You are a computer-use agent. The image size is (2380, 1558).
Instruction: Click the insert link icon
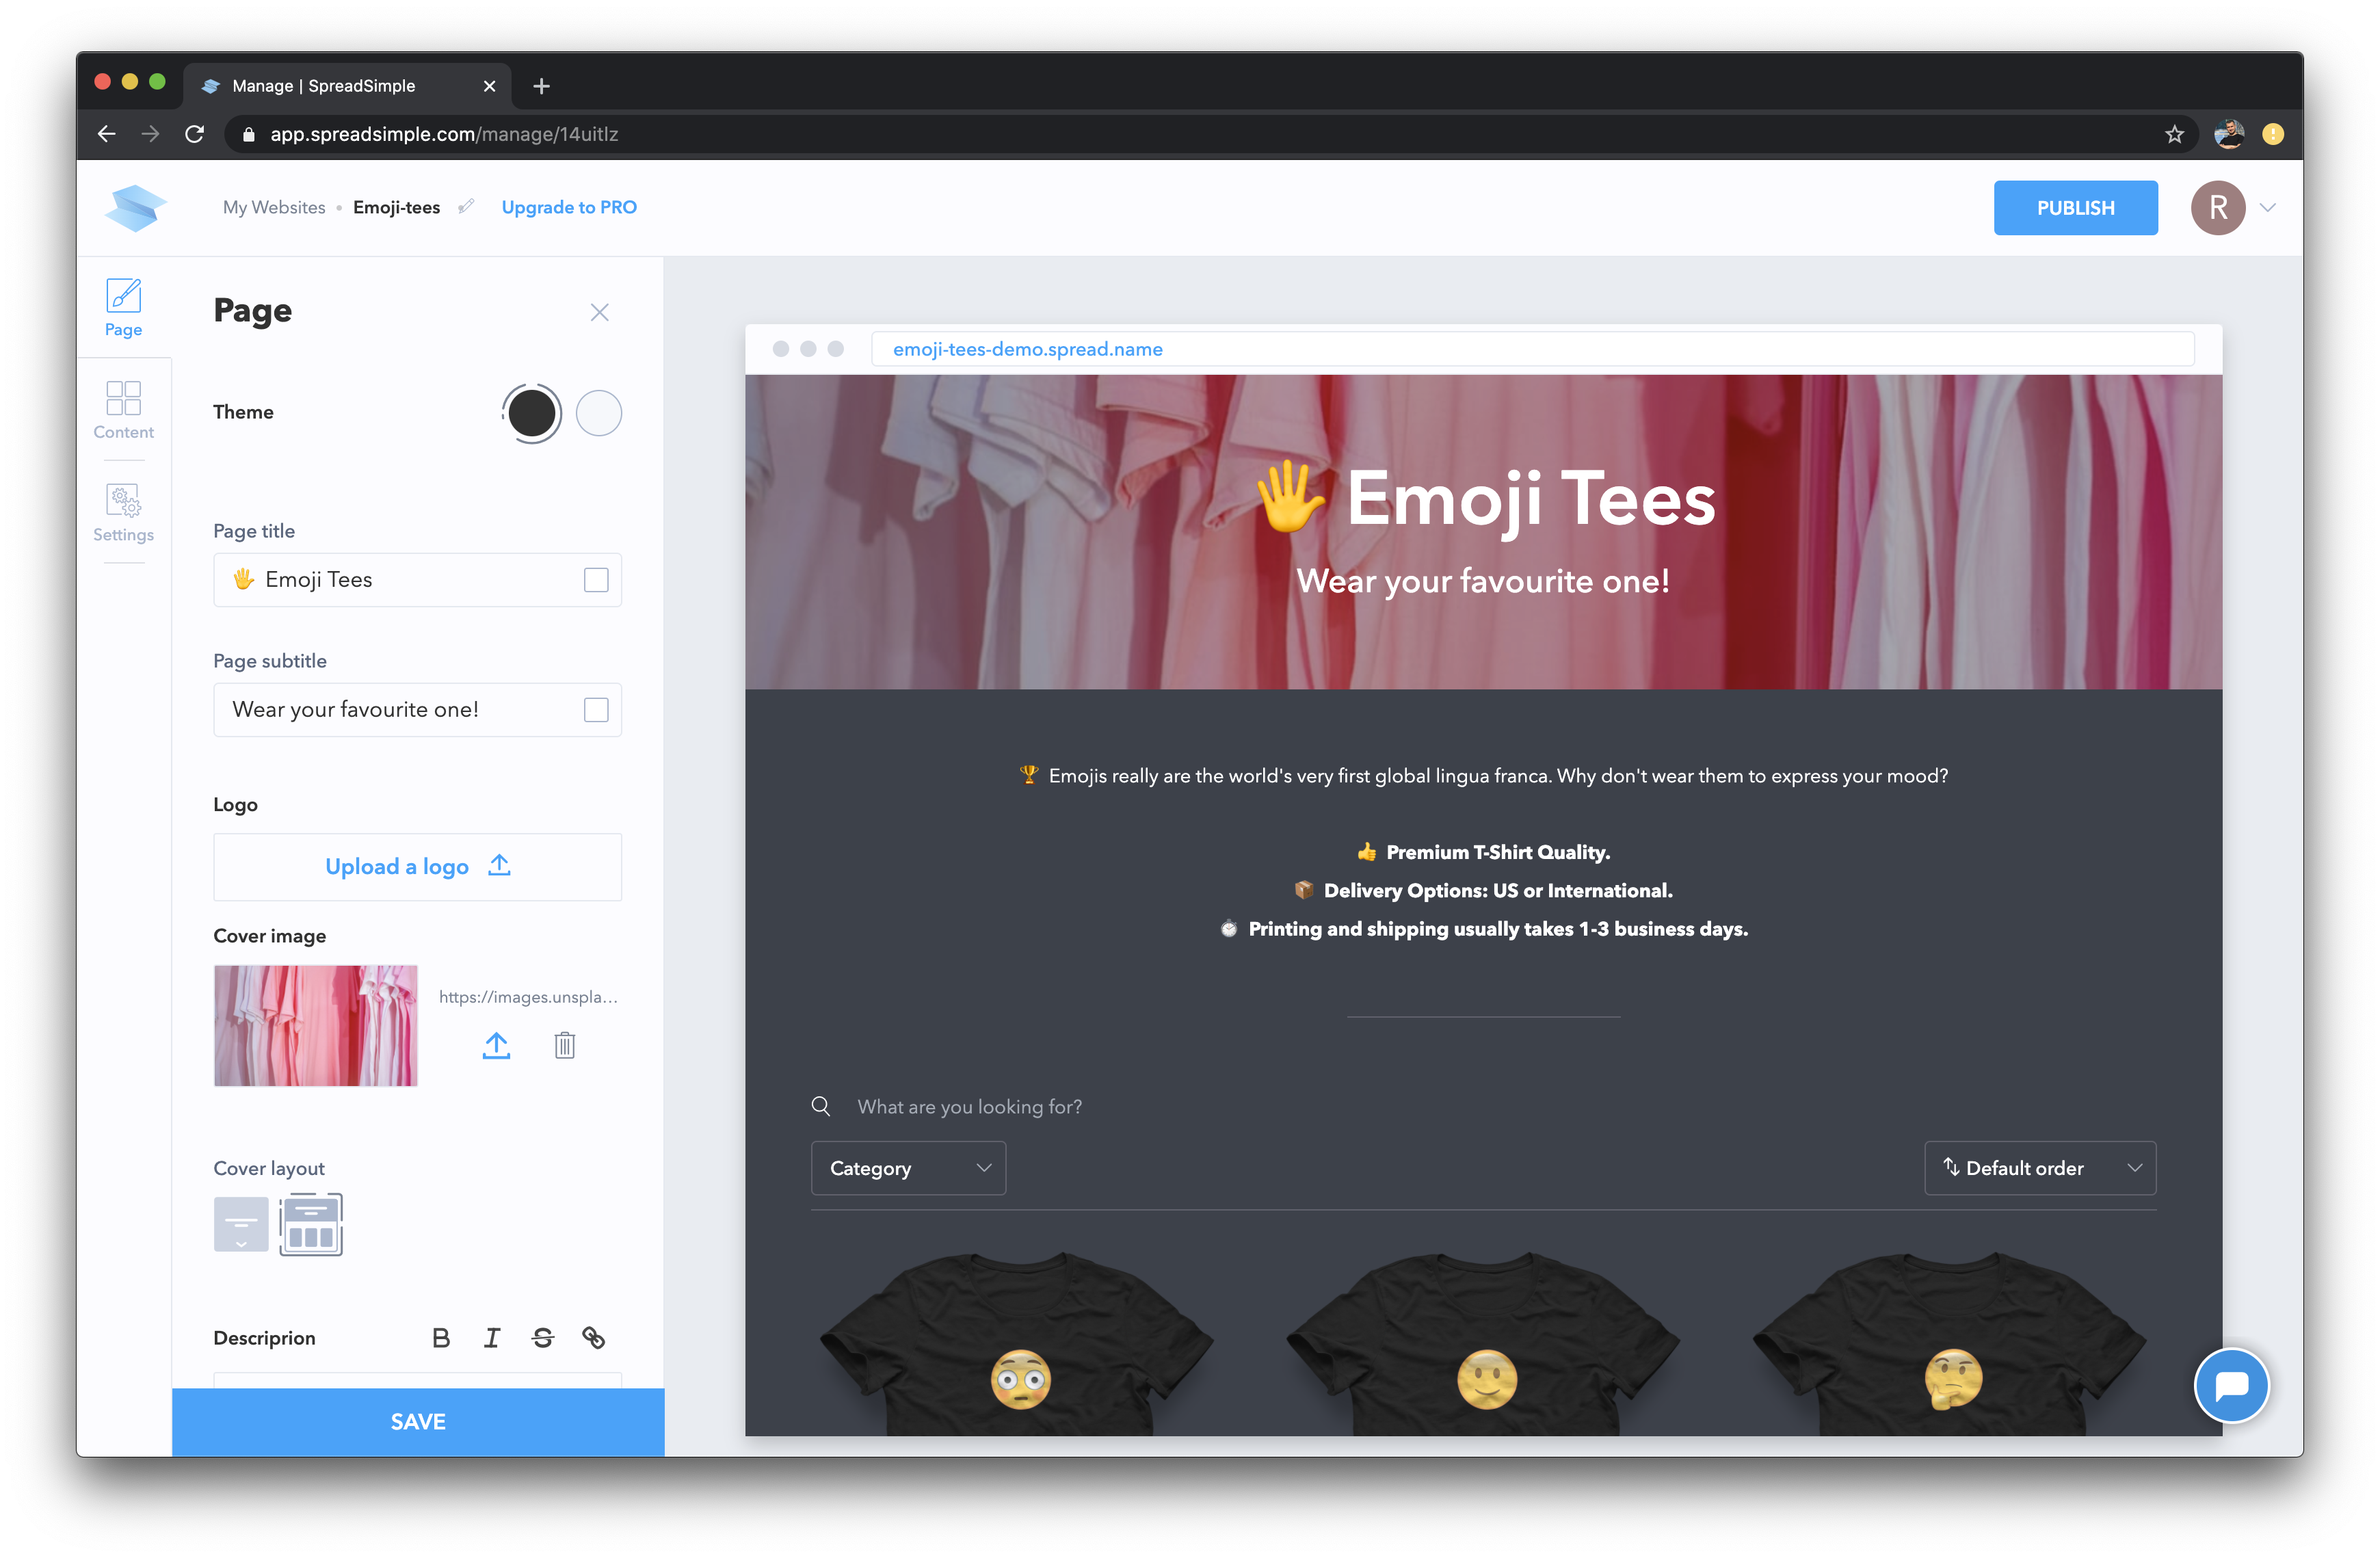click(594, 1338)
